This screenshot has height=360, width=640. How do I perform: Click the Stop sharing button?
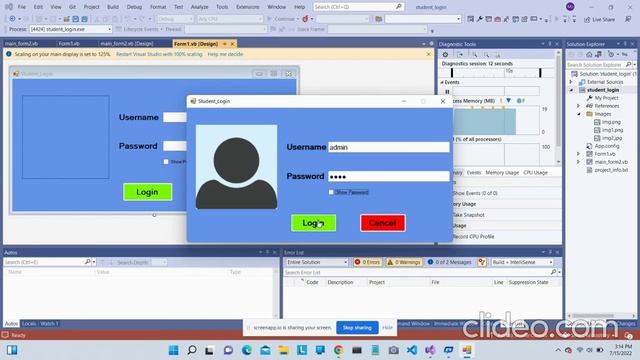357,327
